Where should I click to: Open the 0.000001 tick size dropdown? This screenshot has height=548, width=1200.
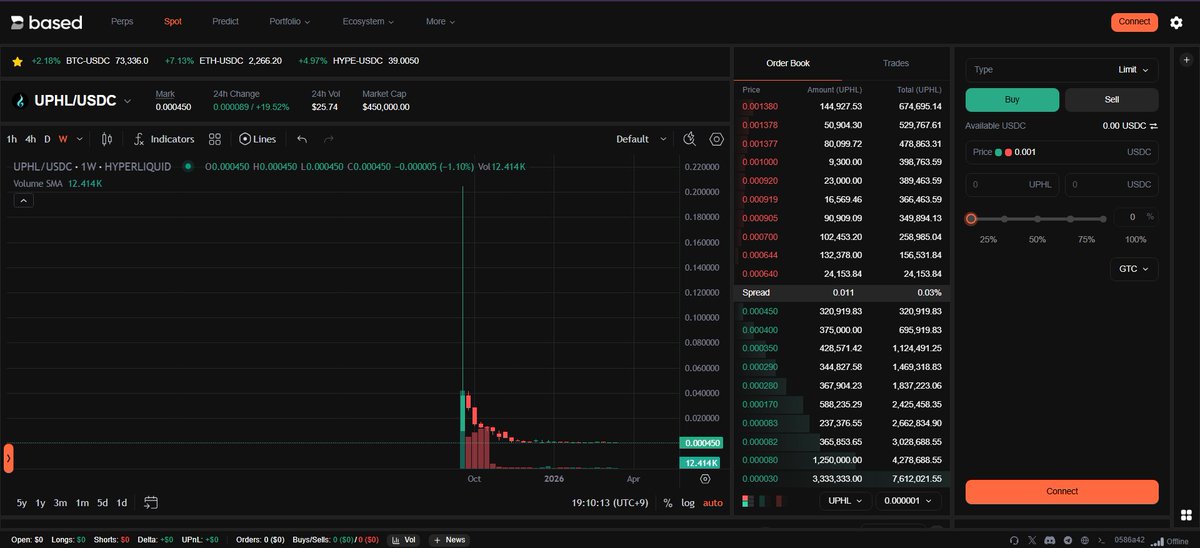tap(909, 501)
